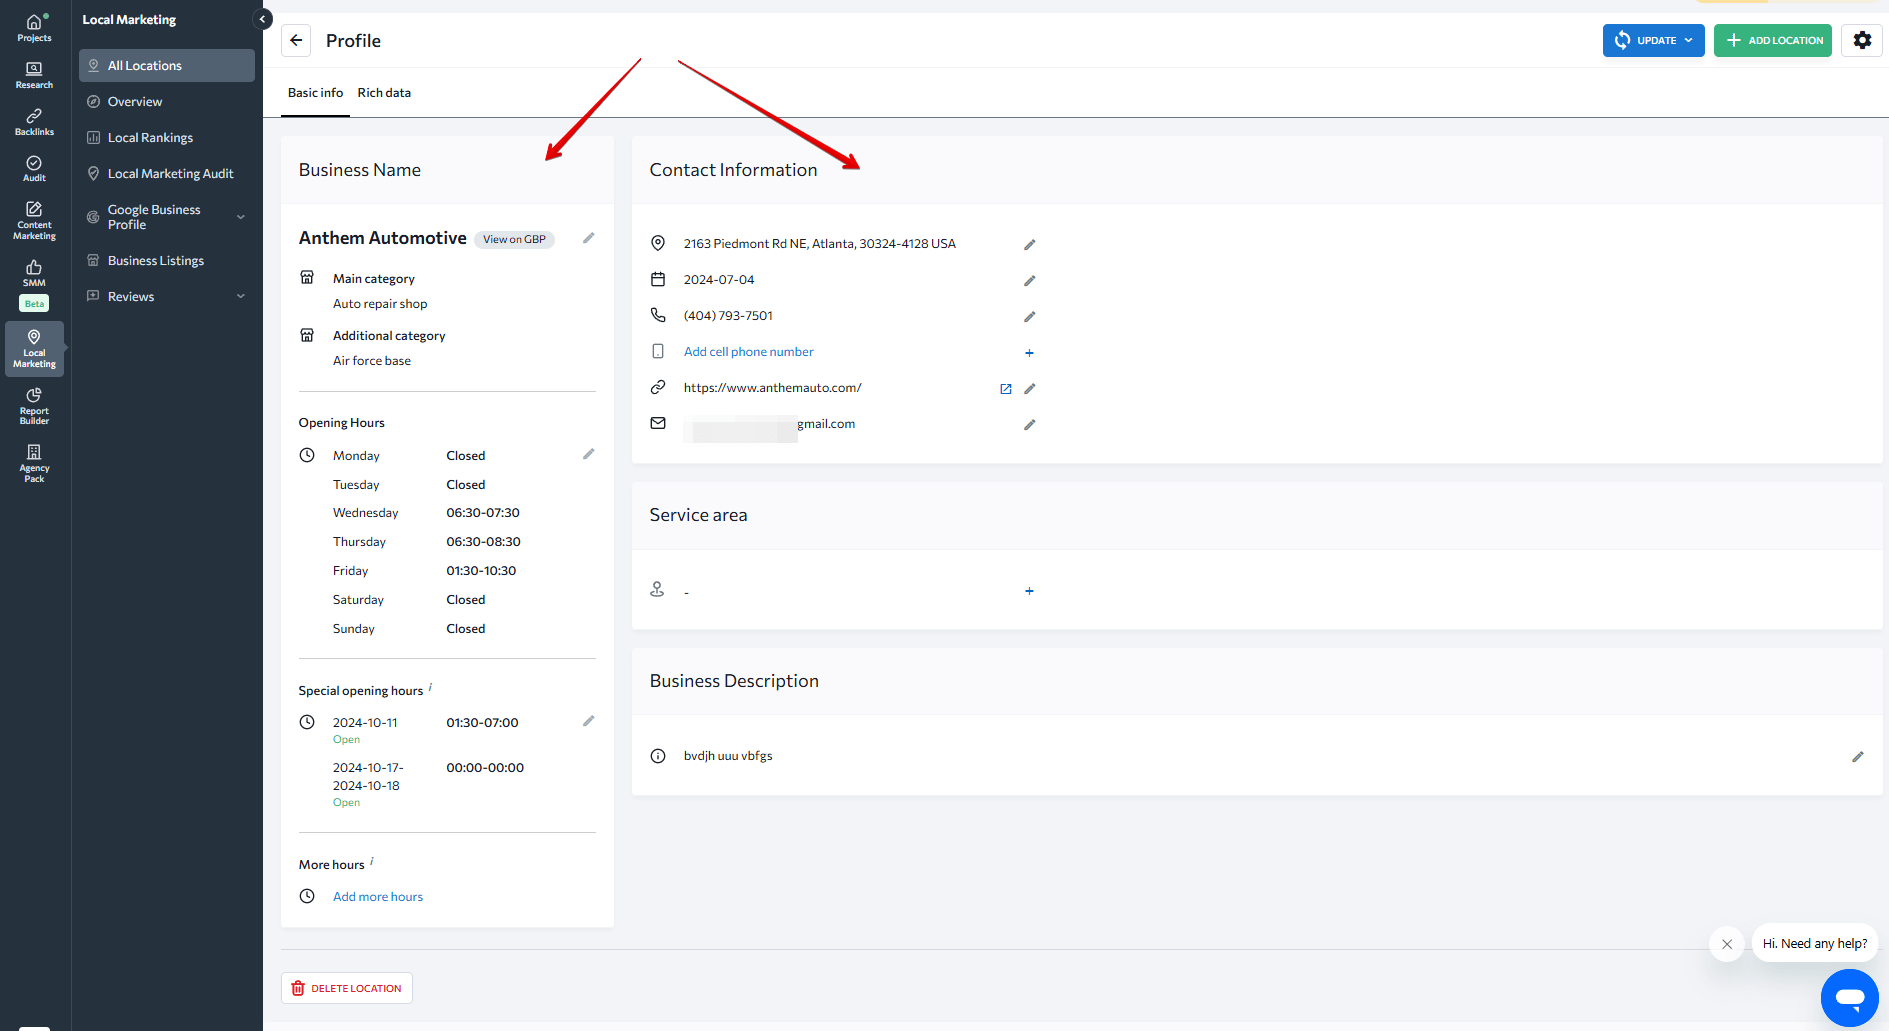This screenshot has width=1889, height=1031.
Task: Open the UPDATE dropdown button
Action: [1653, 40]
